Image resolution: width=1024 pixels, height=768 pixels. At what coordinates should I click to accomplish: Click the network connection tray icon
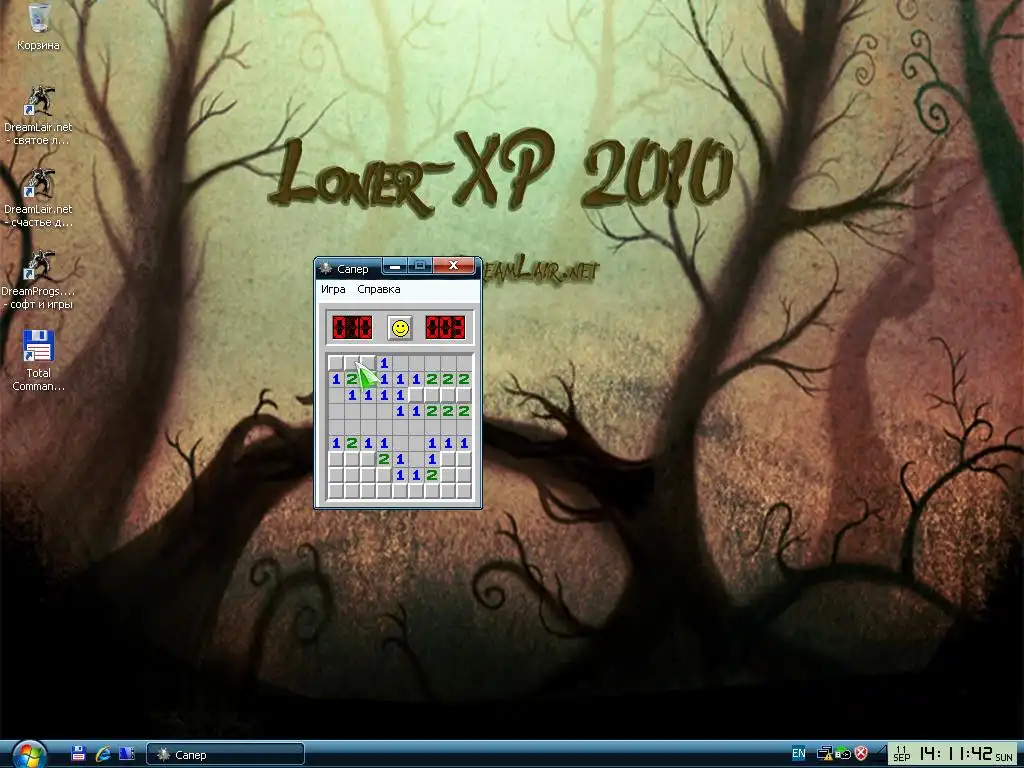pyautogui.click(x=825, y=754)
